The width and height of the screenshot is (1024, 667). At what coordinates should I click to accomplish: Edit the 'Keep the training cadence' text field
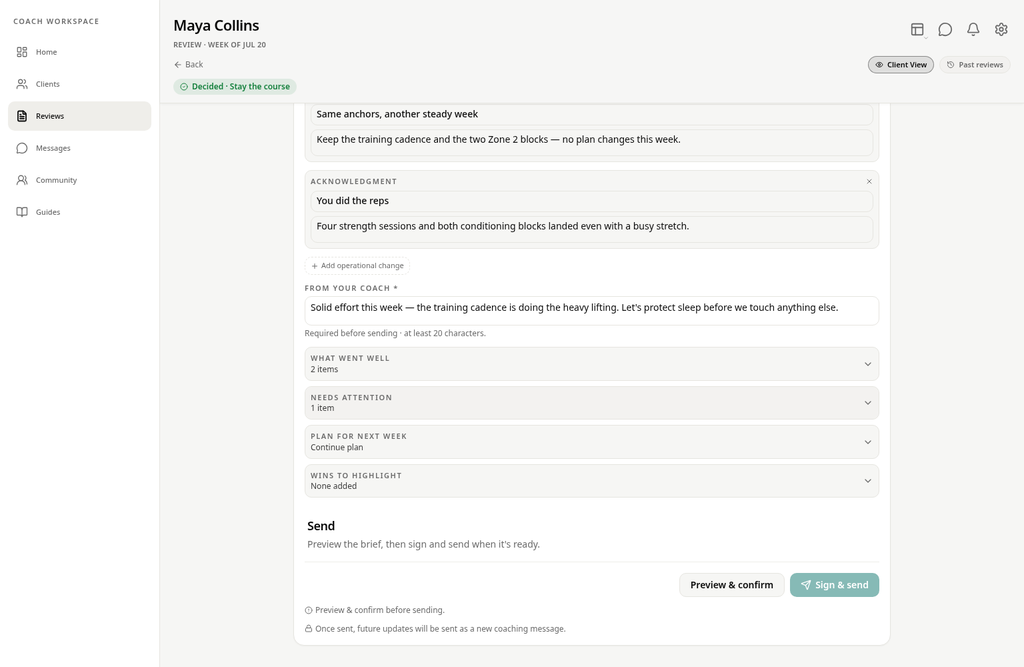[592, 142]
